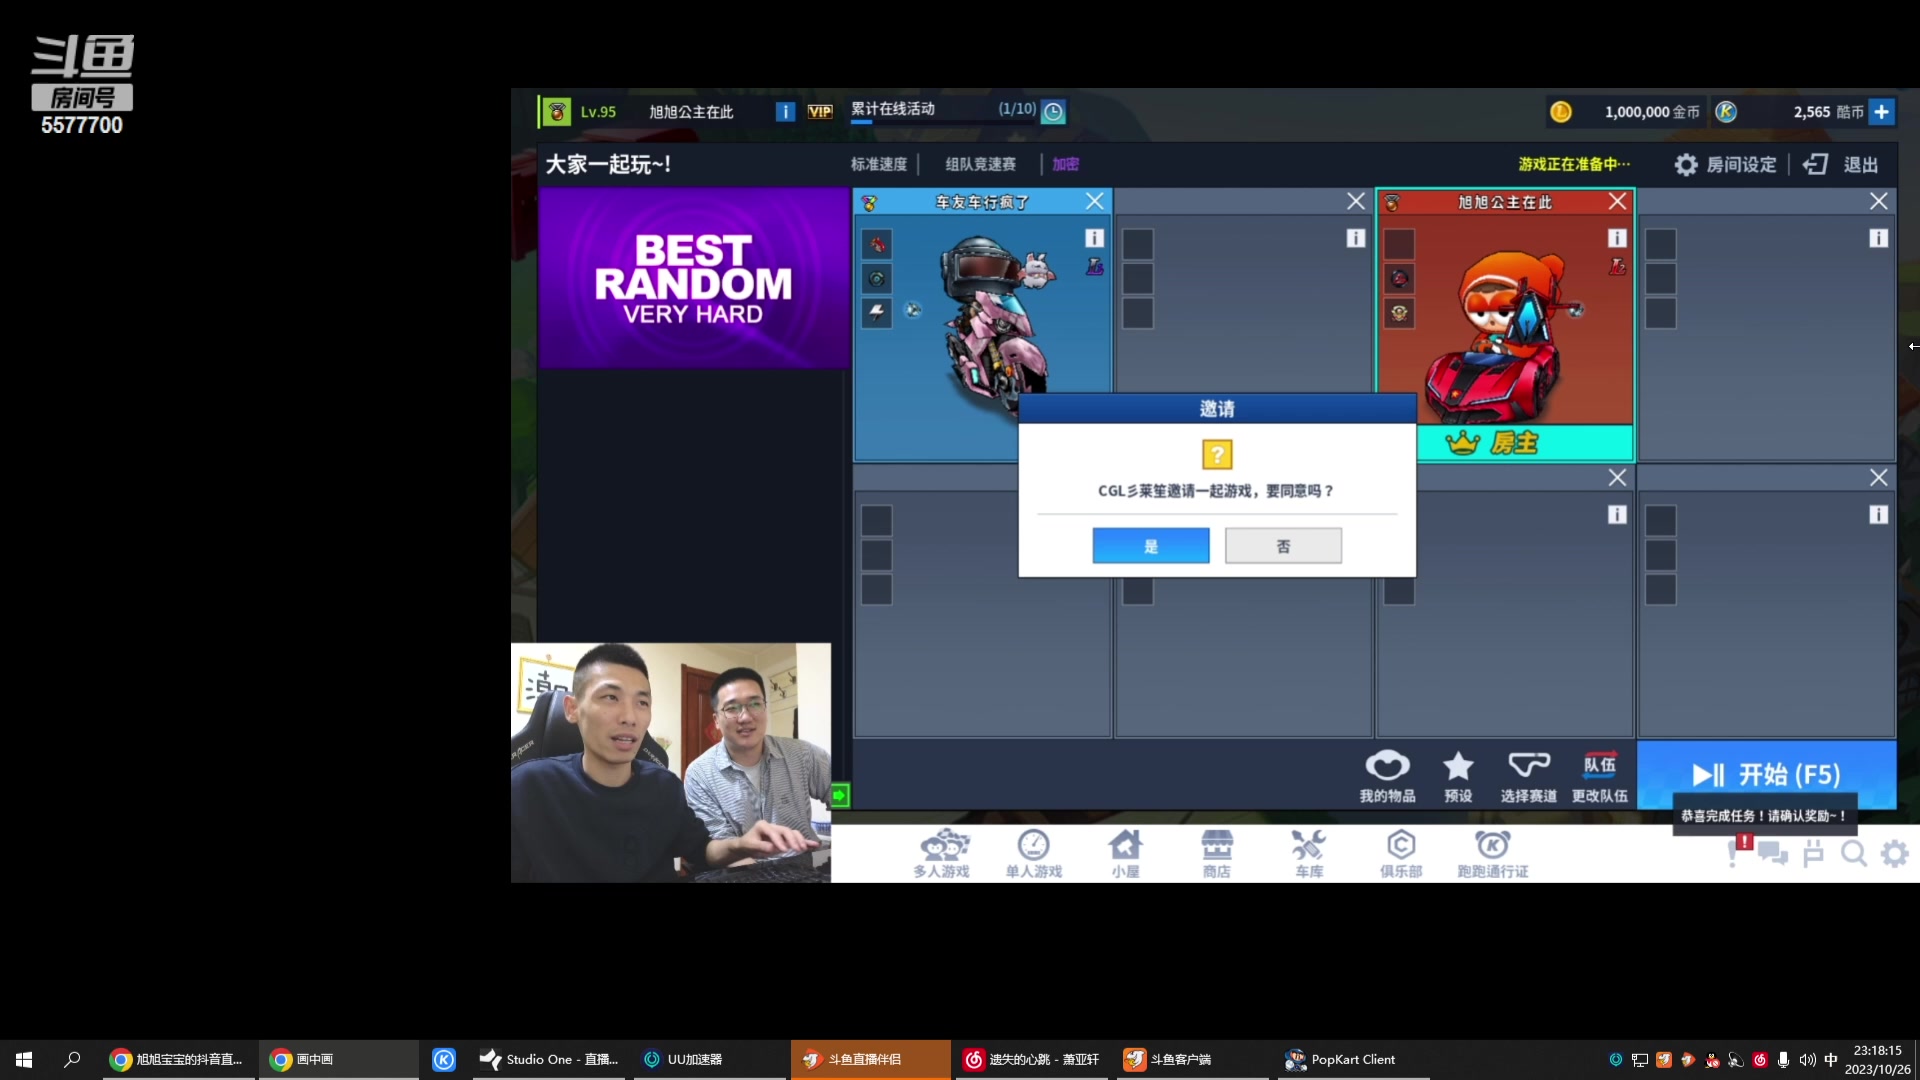Click the 恭喜完成任务 reward notification
The width and height of the screenshot is (1920, 1080).
tap(1764, 816)
